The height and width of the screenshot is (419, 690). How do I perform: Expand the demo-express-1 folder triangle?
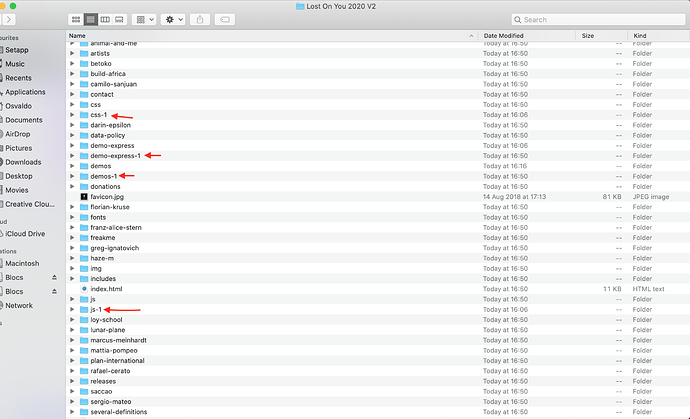[x=72, y=156]
